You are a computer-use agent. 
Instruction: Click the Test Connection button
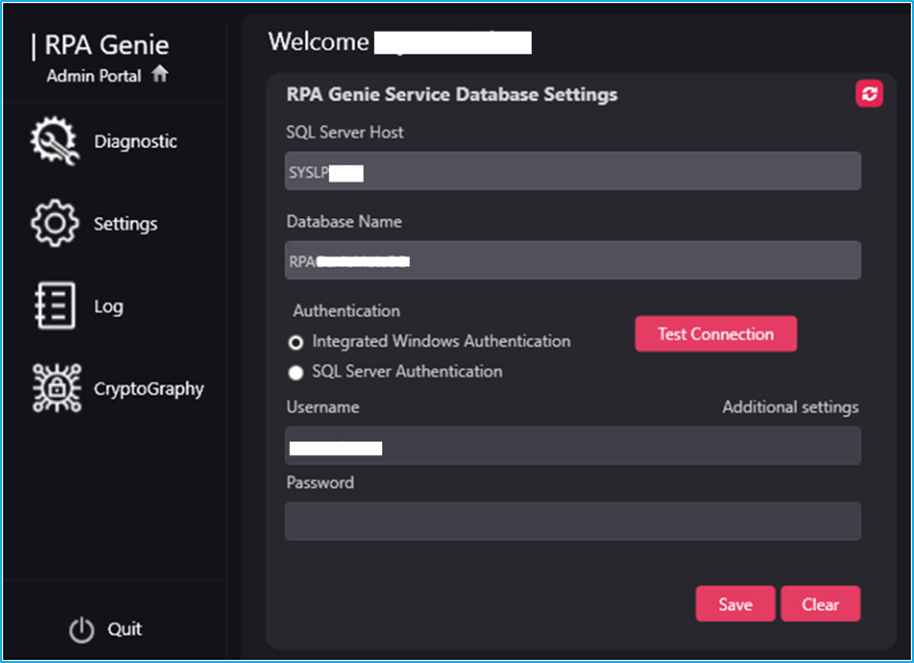click(x=716, y=334)
